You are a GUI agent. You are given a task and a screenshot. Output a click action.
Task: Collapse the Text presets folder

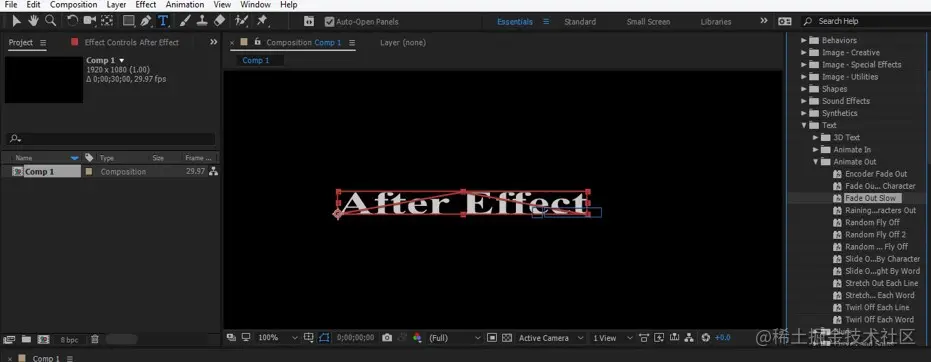[804, 125]
